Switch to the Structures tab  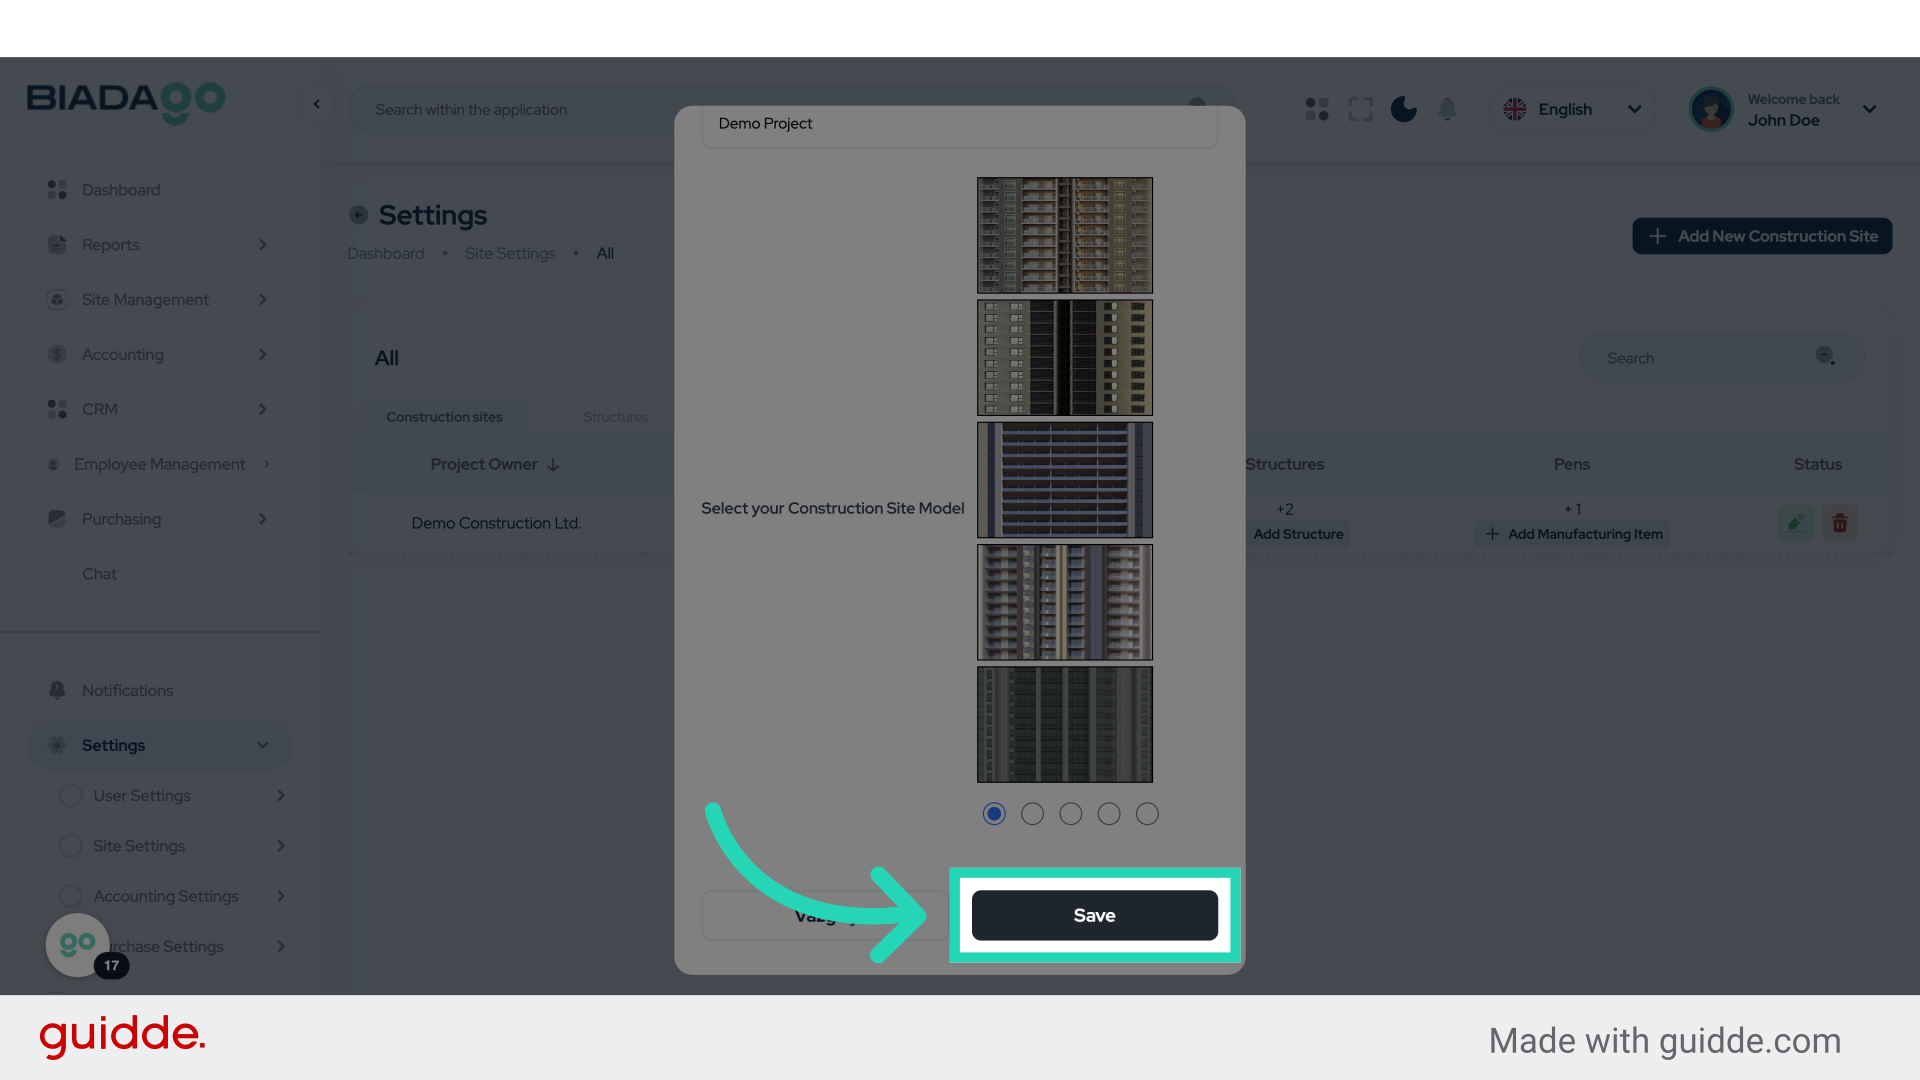point(615,417)
